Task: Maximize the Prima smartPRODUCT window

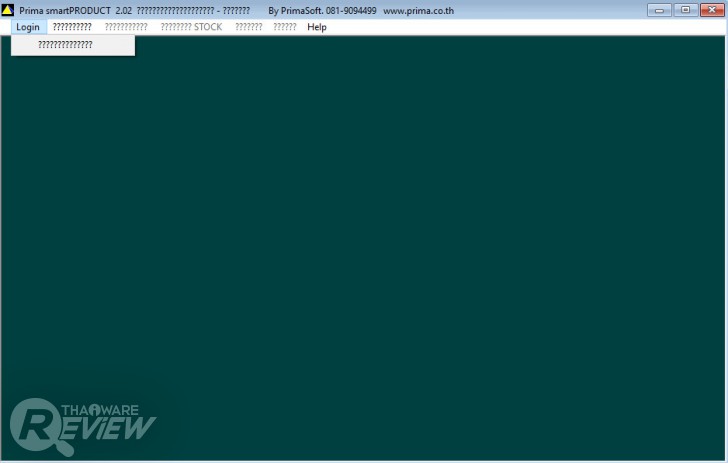Action: [x=685, y=10]
